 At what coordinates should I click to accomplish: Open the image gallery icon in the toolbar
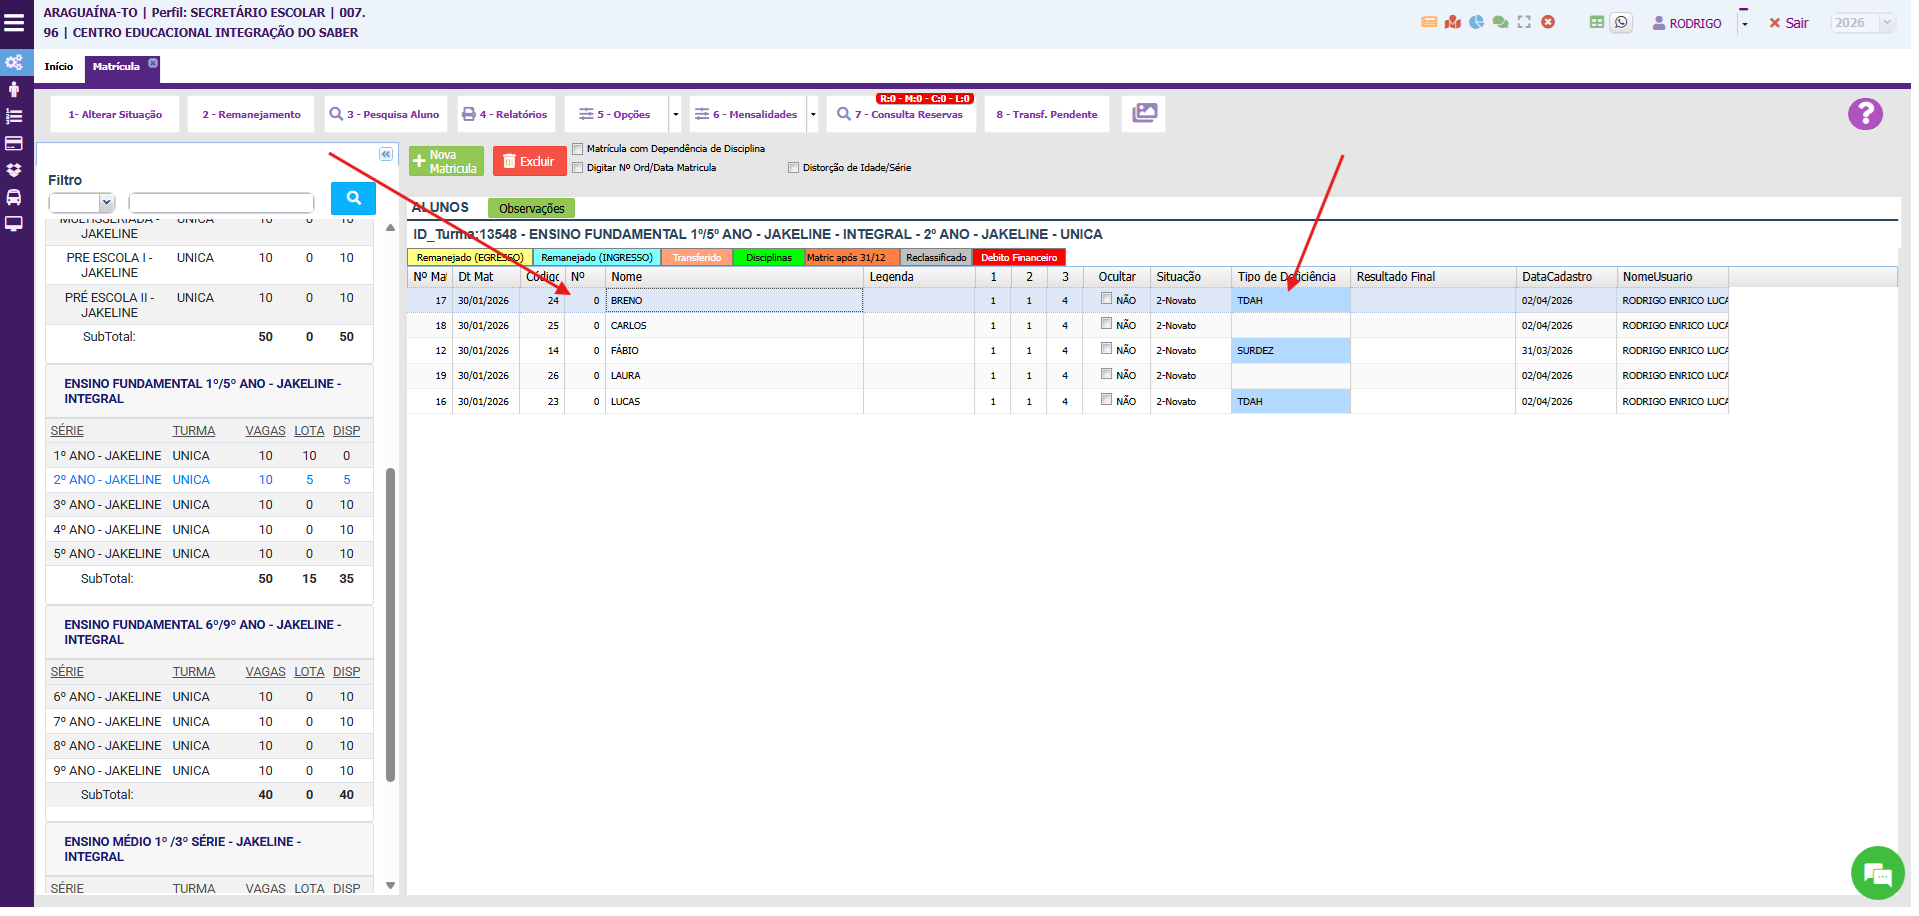tap(1144, 114)
